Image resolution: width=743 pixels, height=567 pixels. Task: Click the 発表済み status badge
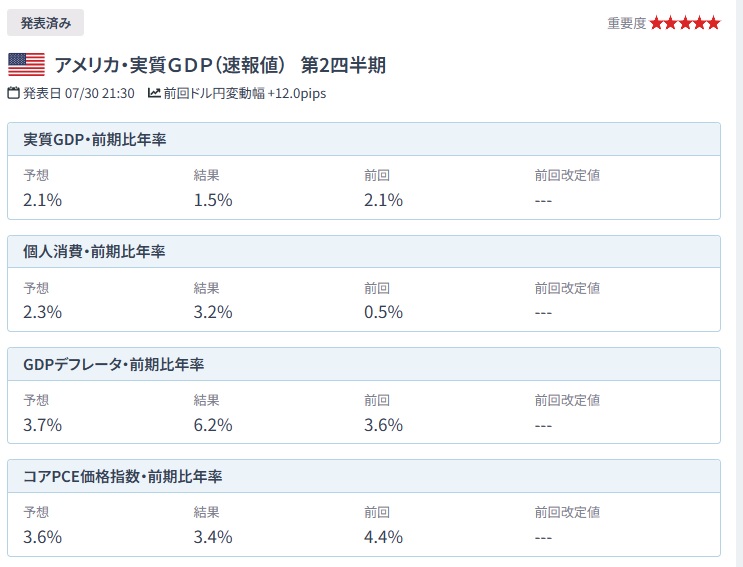(45, 23)
